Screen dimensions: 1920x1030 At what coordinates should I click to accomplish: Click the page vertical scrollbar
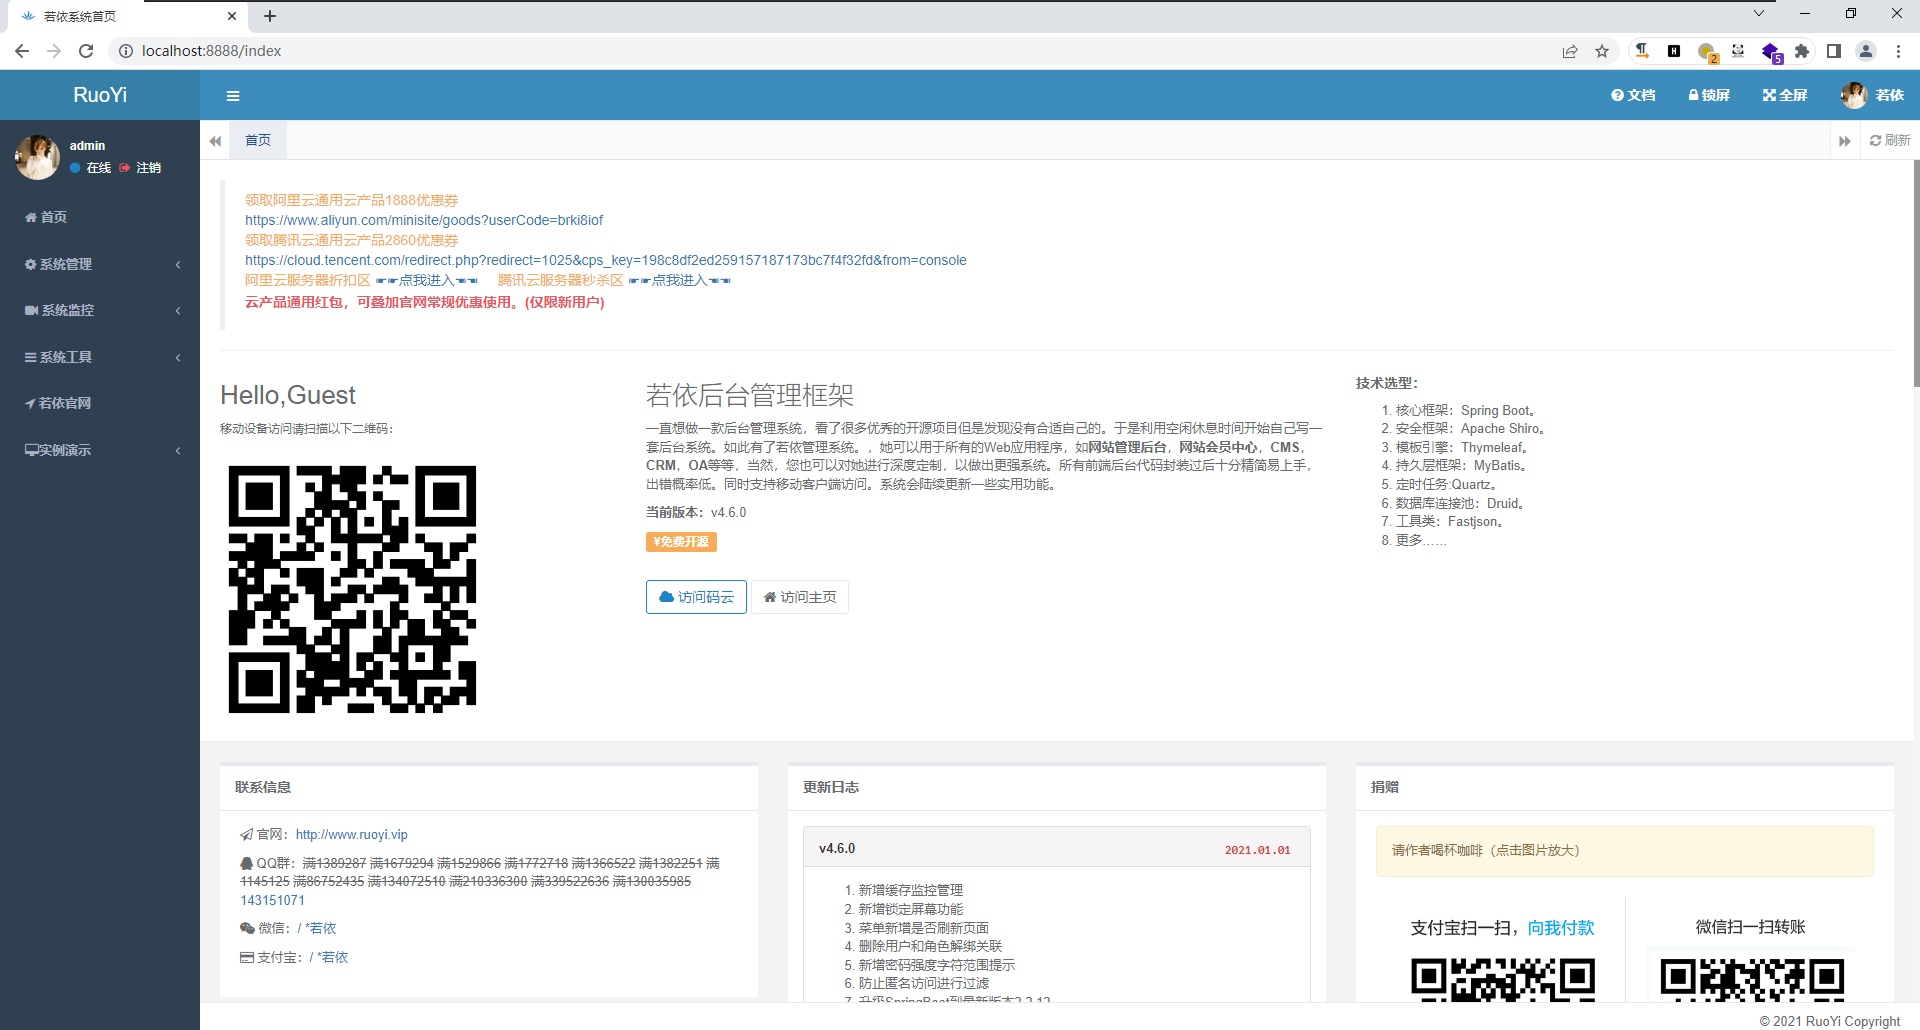(1916, 273)
